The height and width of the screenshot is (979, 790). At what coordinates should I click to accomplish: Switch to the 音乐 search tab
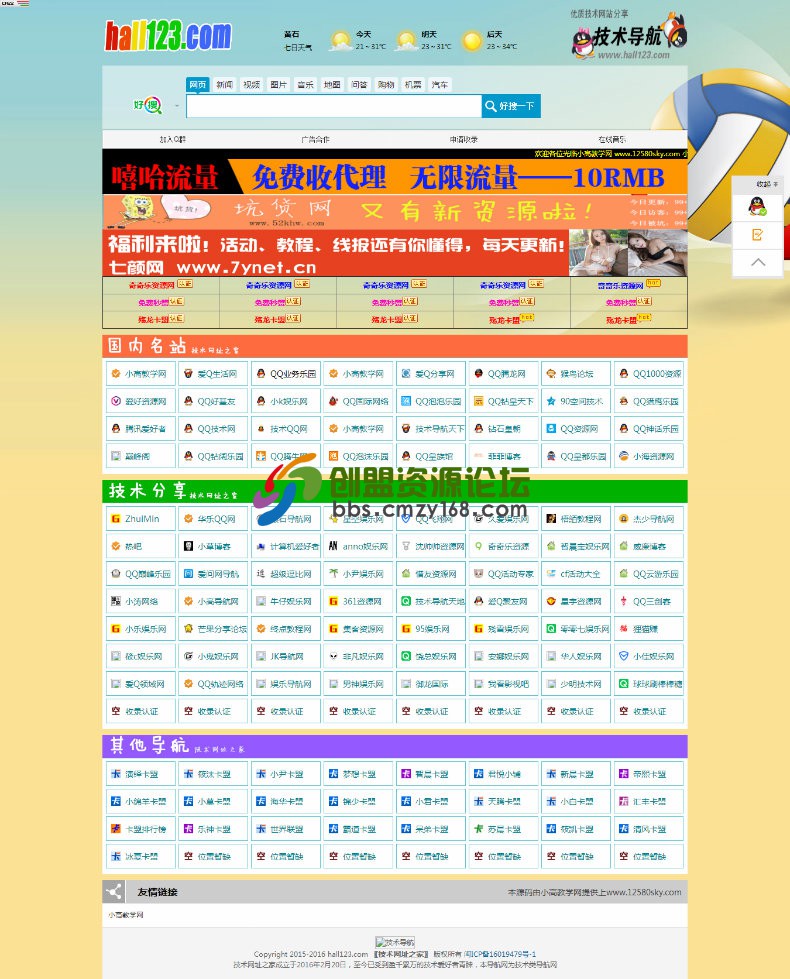pyautogui.click(x=305, y=84)
